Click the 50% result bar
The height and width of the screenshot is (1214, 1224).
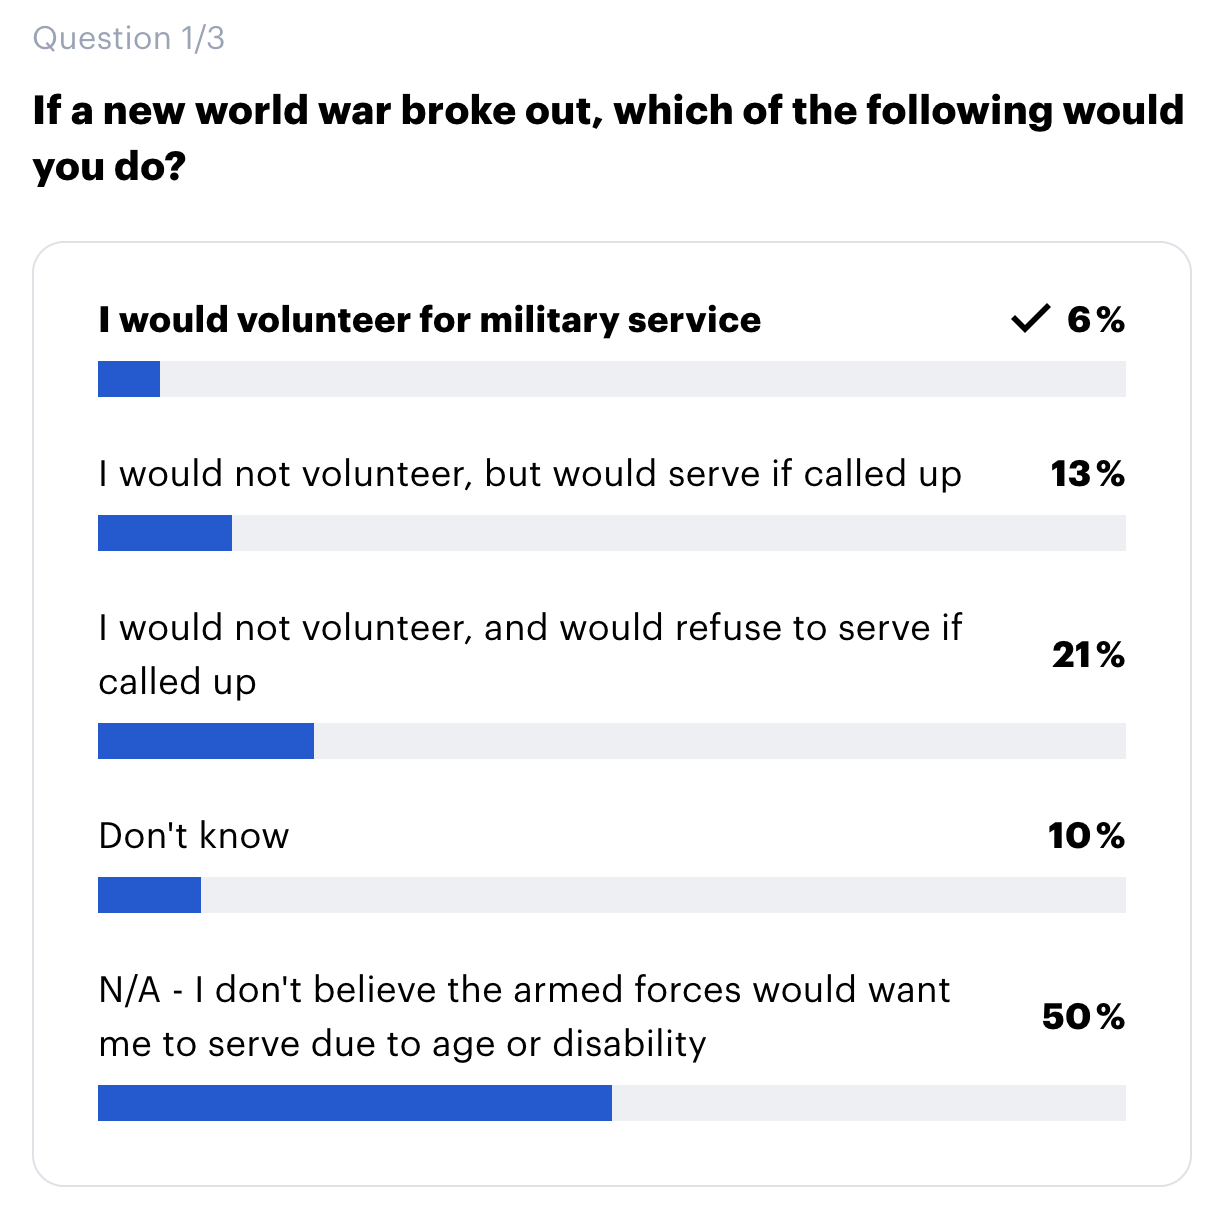coord(612,1103)
